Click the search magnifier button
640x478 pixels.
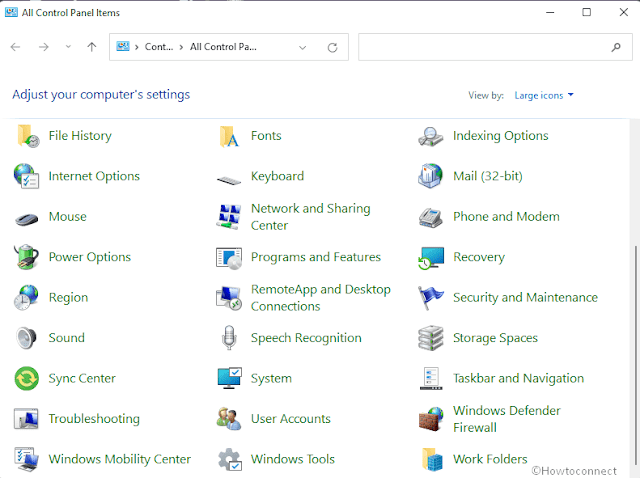(x=616, y=47)
